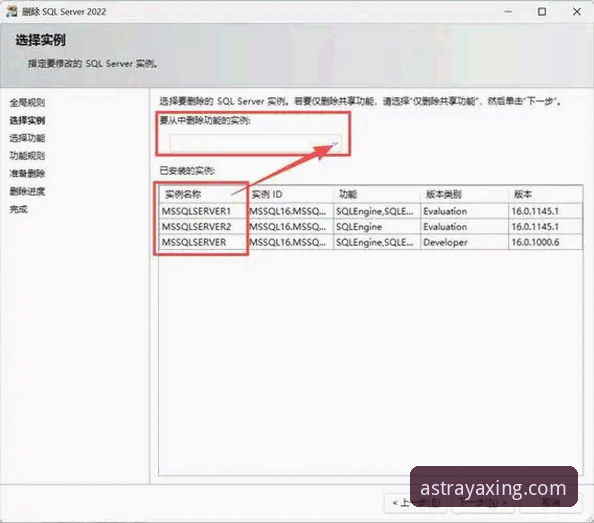
Task: Select the MSSQLSERVER instance name cell
Action: (x=203, y=242)
